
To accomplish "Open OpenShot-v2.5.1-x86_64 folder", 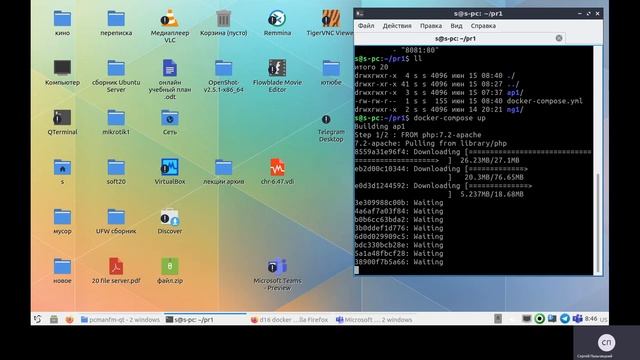I will pos(223,68).
